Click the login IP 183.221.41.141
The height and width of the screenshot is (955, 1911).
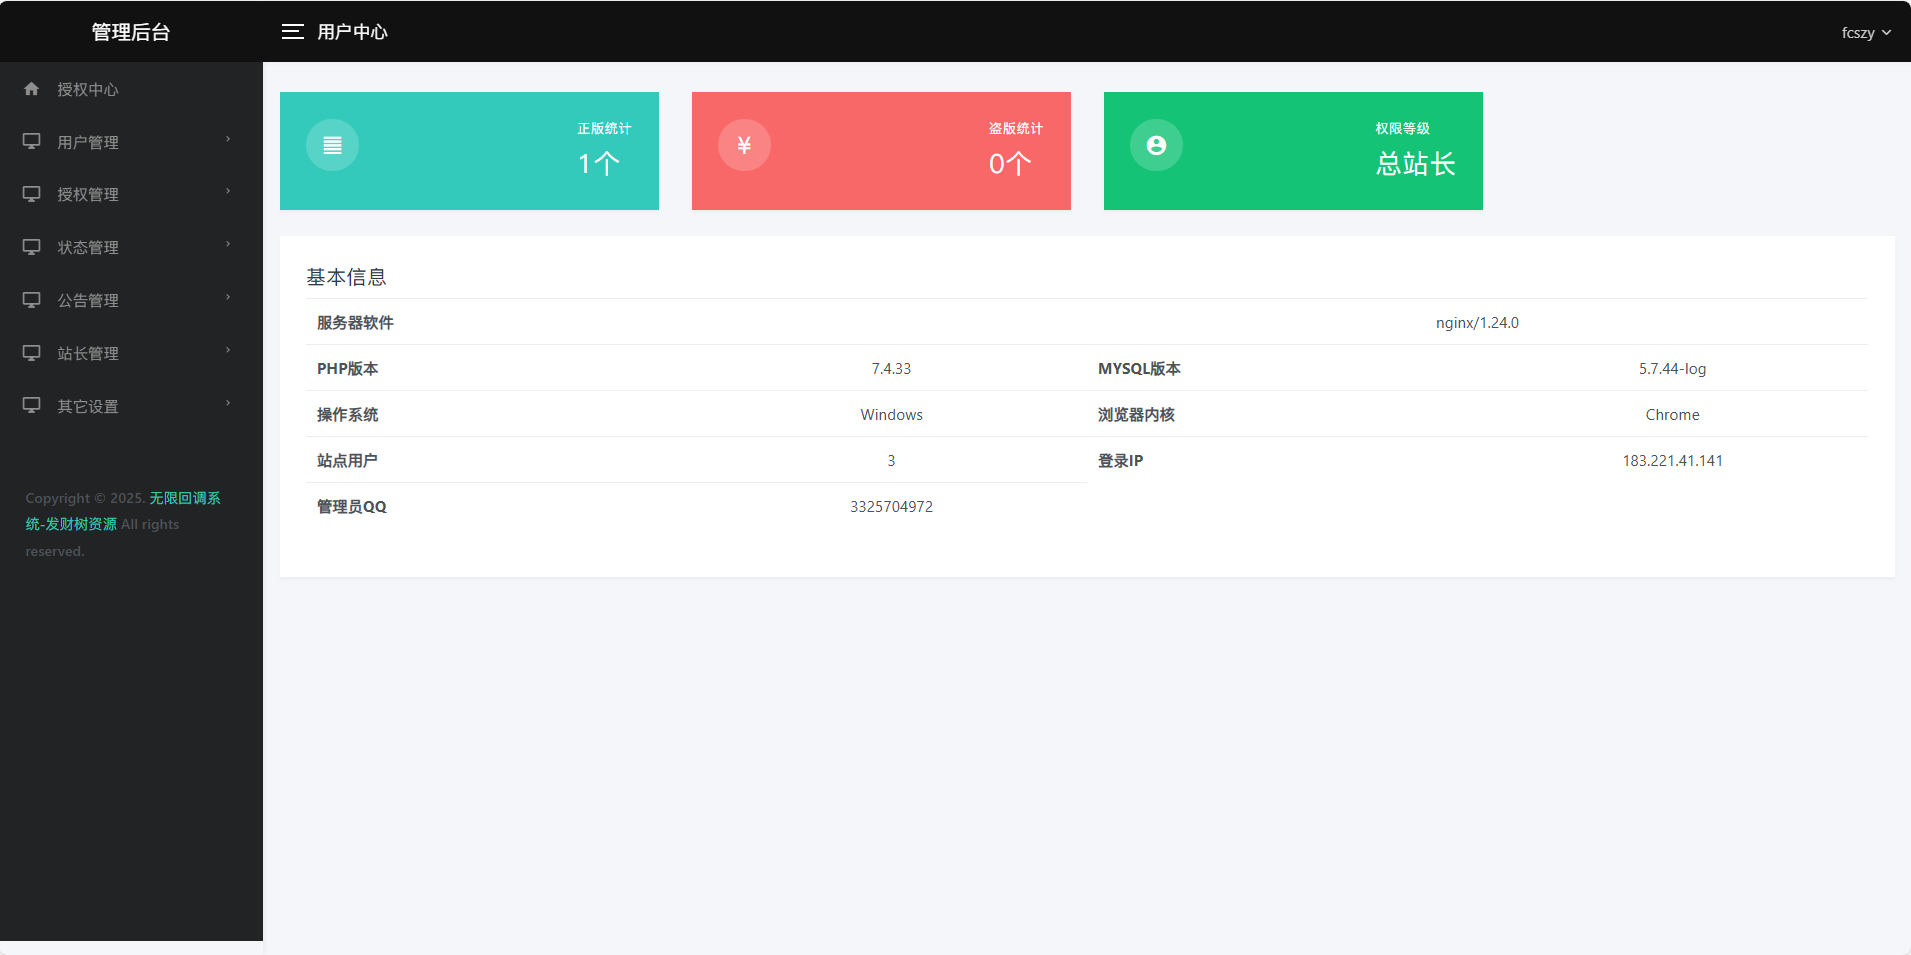pyautogui.click(x=1672, y=461)
